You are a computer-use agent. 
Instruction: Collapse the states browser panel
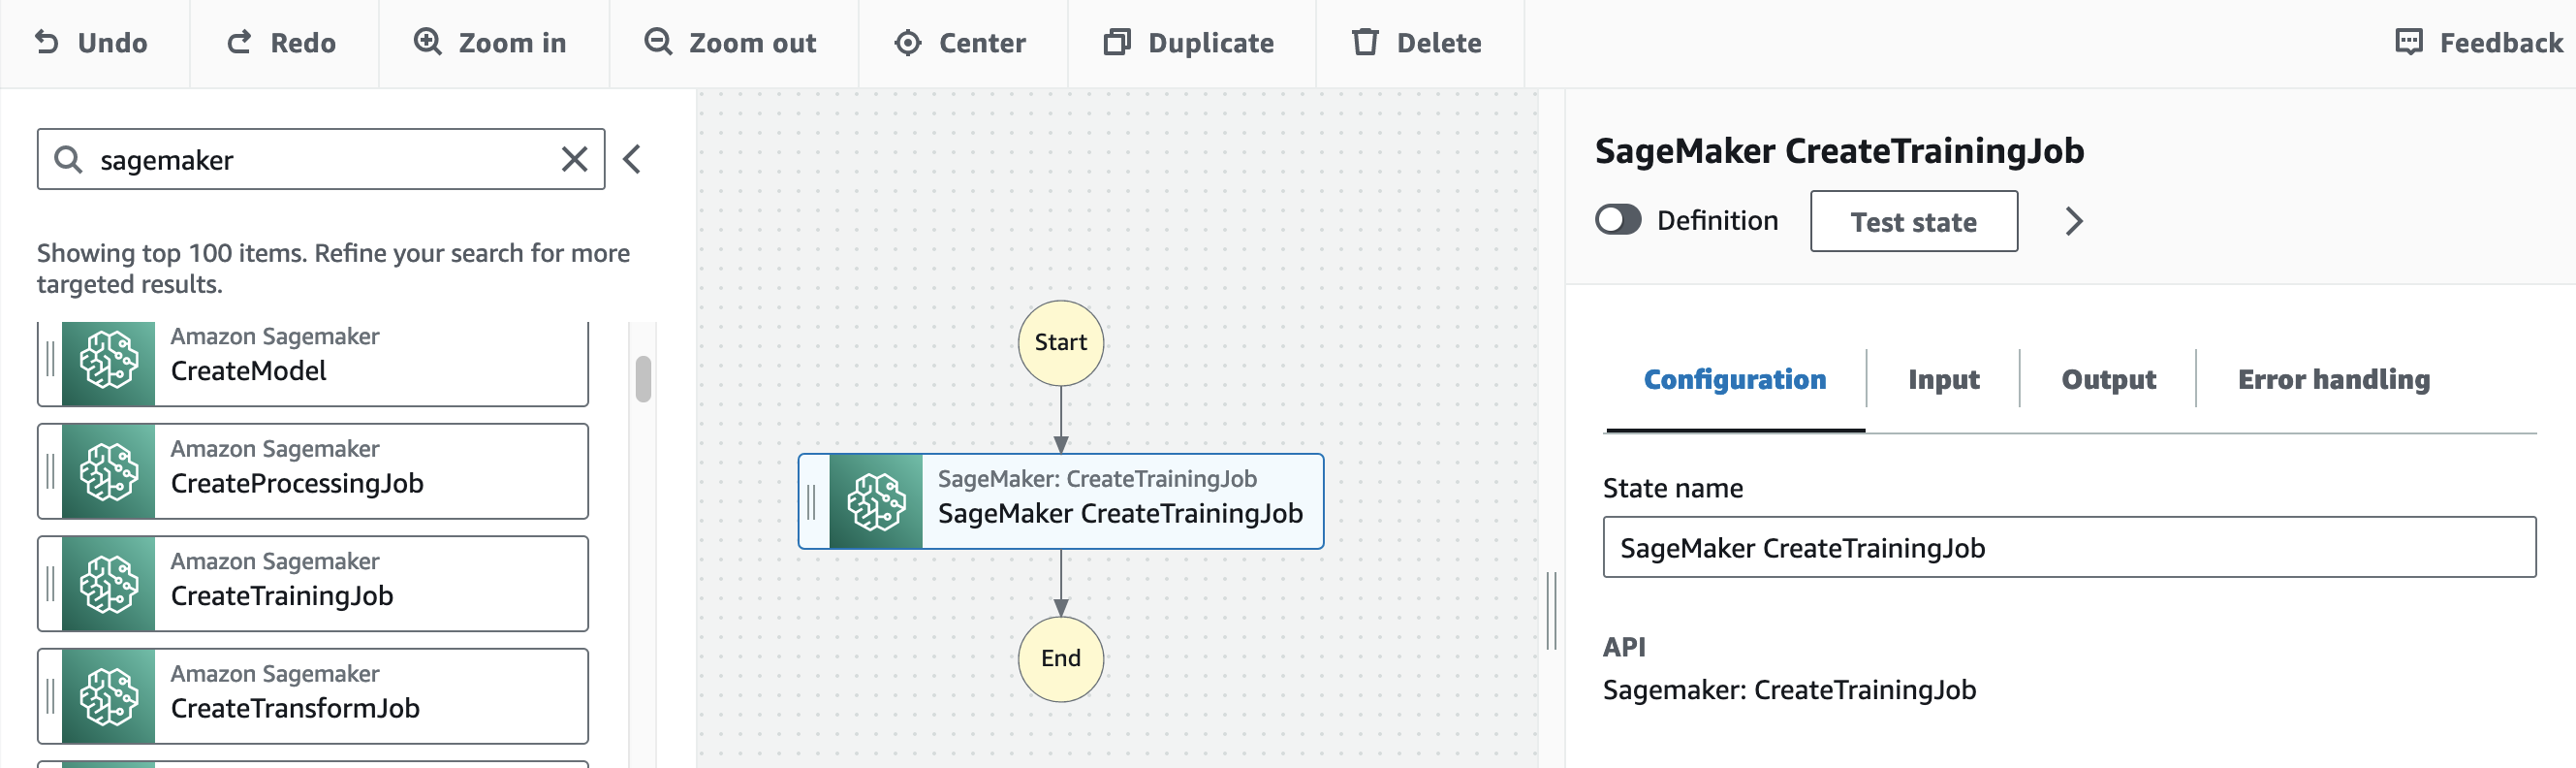(x=632, y=159)
